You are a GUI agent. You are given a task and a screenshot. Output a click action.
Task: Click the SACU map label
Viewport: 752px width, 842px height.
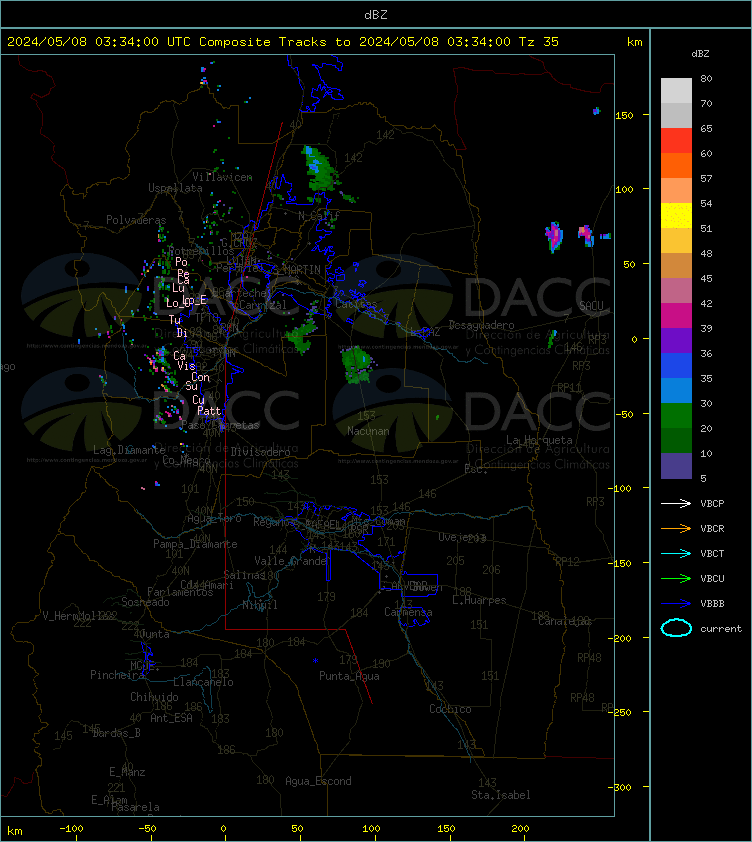click(591, 306)
